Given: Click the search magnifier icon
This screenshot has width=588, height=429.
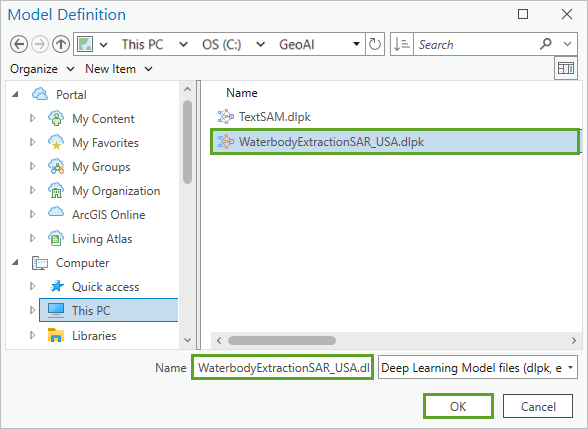Looking at the screenshot, I should tap(546, 44).
